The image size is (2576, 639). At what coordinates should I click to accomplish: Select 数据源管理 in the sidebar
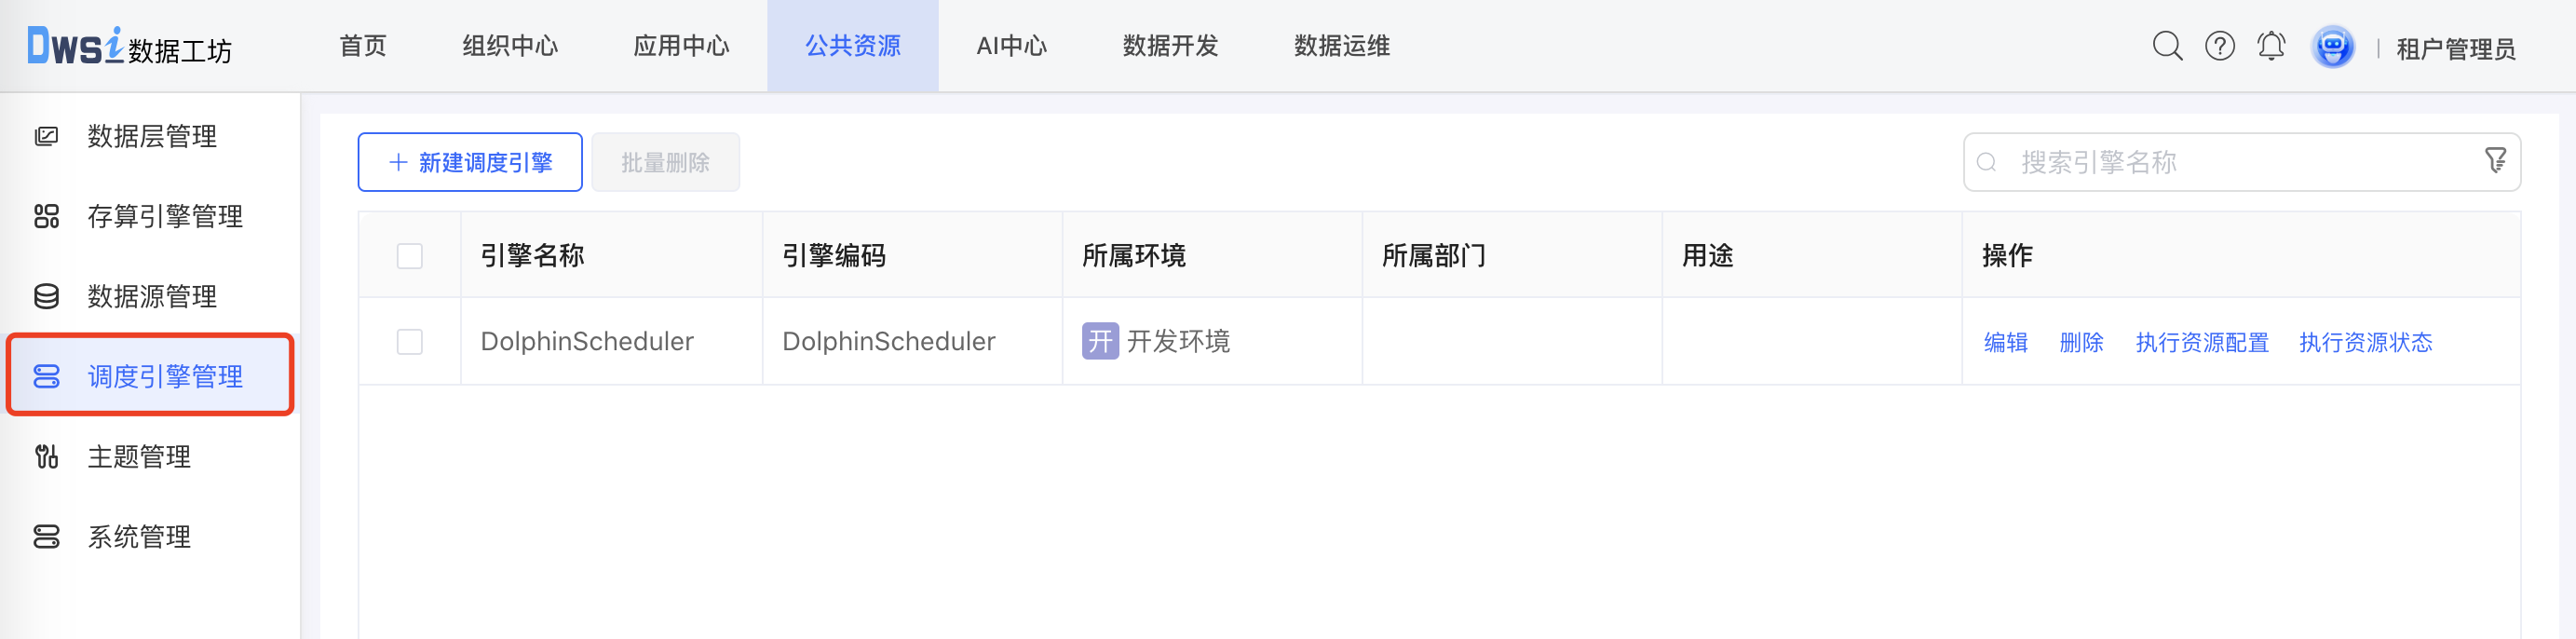click(152, 296)
